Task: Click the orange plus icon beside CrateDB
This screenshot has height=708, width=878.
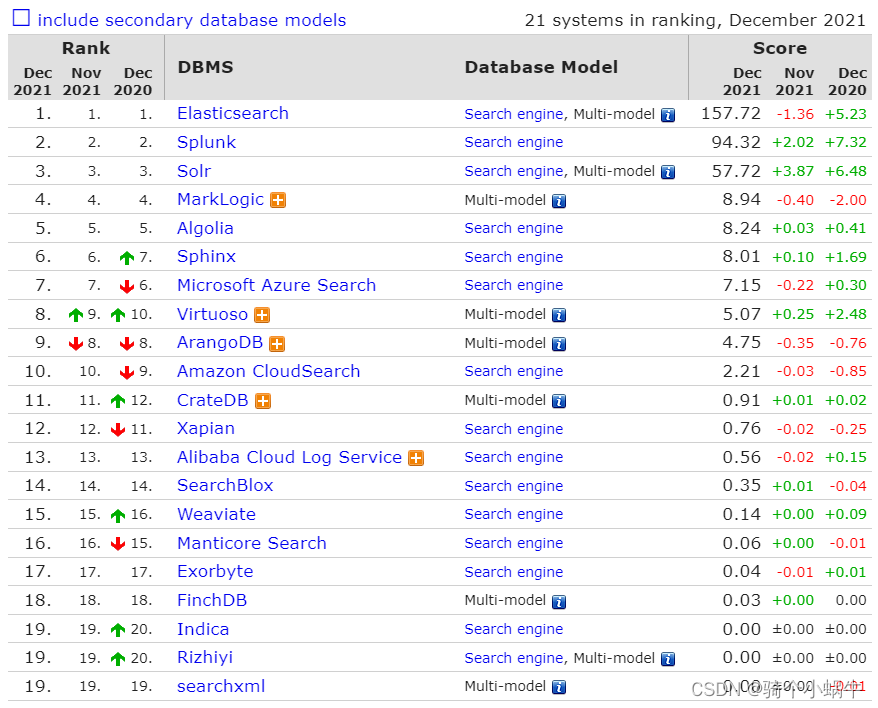Action: coord(263,401)
